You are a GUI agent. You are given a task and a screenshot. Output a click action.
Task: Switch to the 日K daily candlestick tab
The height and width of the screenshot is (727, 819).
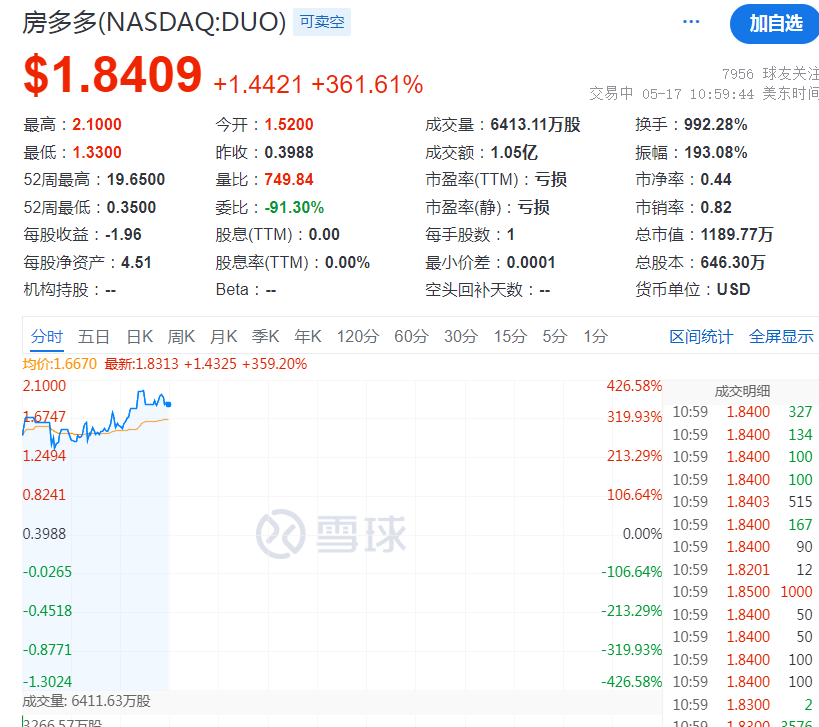click(139, 337)
